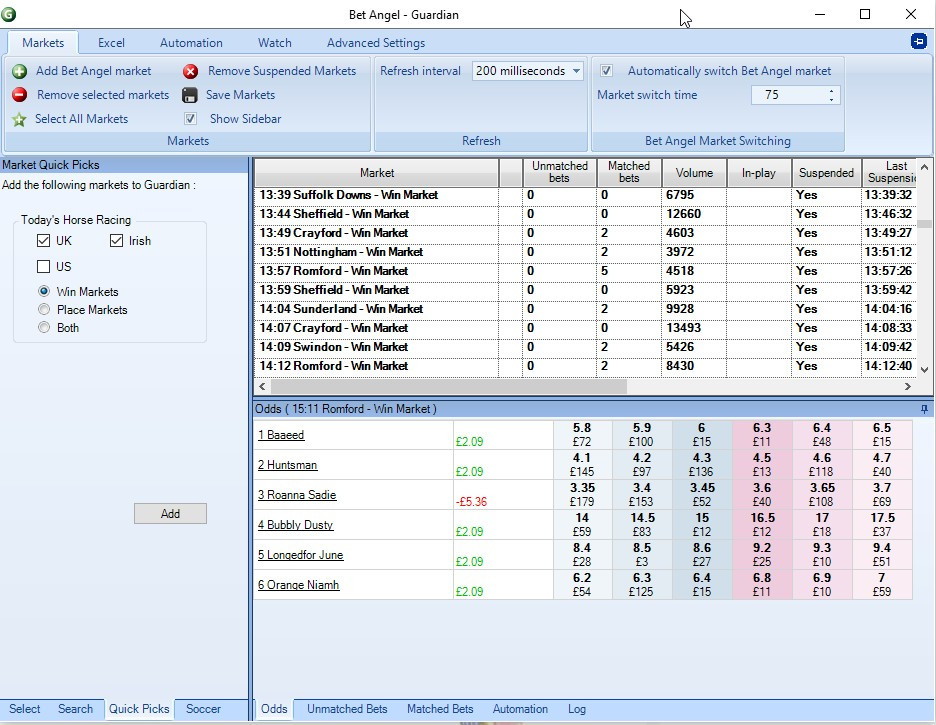The image size is (936, 725).
Task: Open the Excel ribbon tab
Action: 111,43
